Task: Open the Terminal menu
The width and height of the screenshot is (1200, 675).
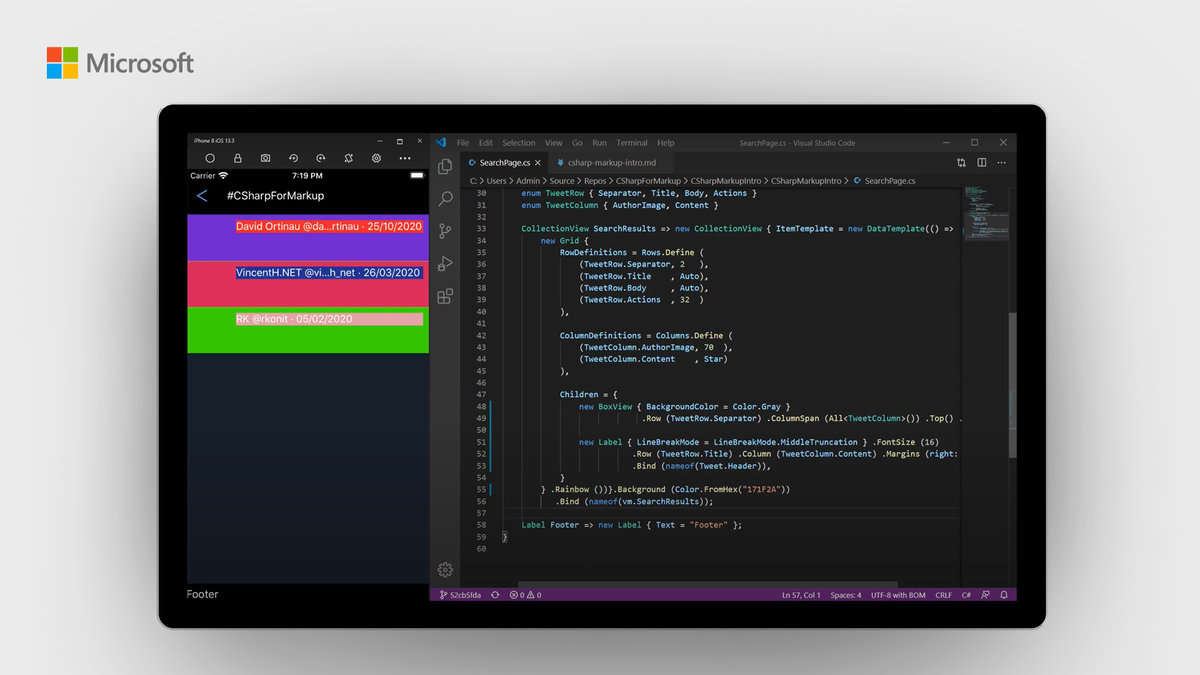Action: point(631,142)
